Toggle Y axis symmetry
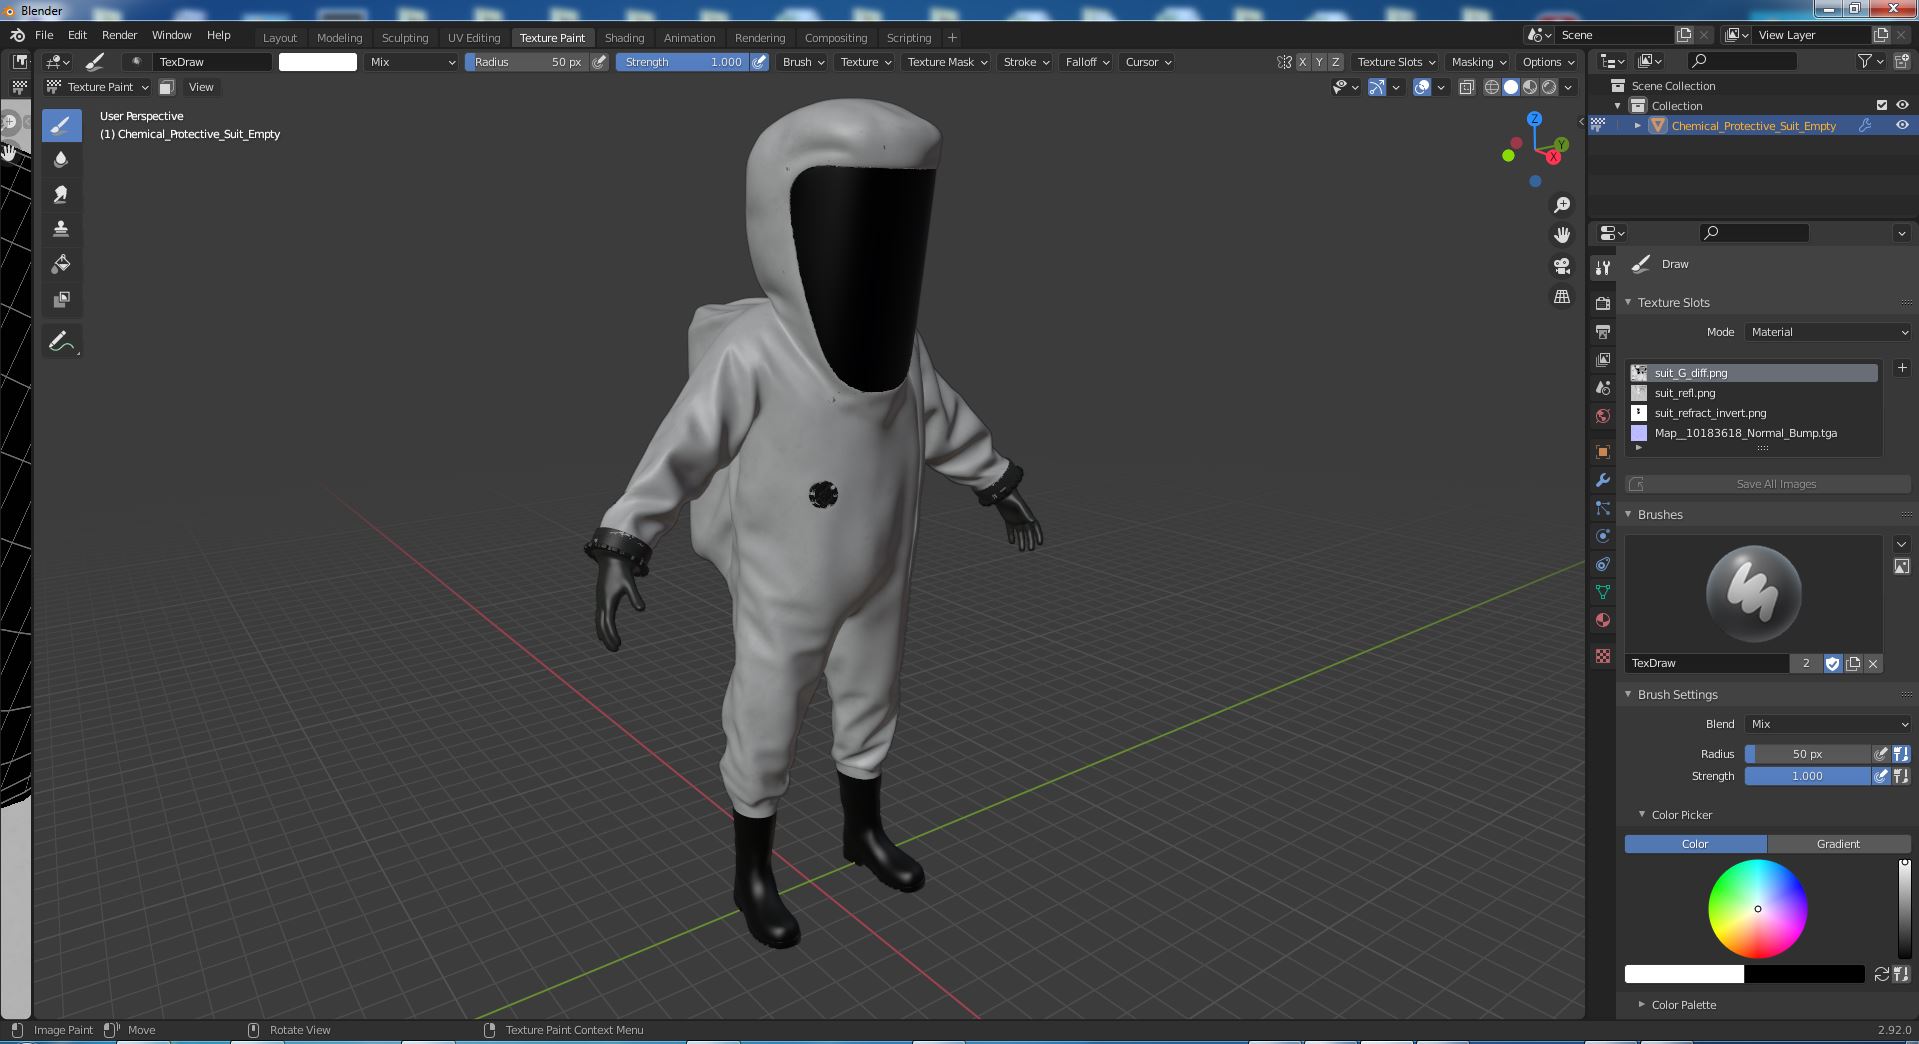Image resolution: width=1919 pixels, height=1044 pixels. 1319,62
